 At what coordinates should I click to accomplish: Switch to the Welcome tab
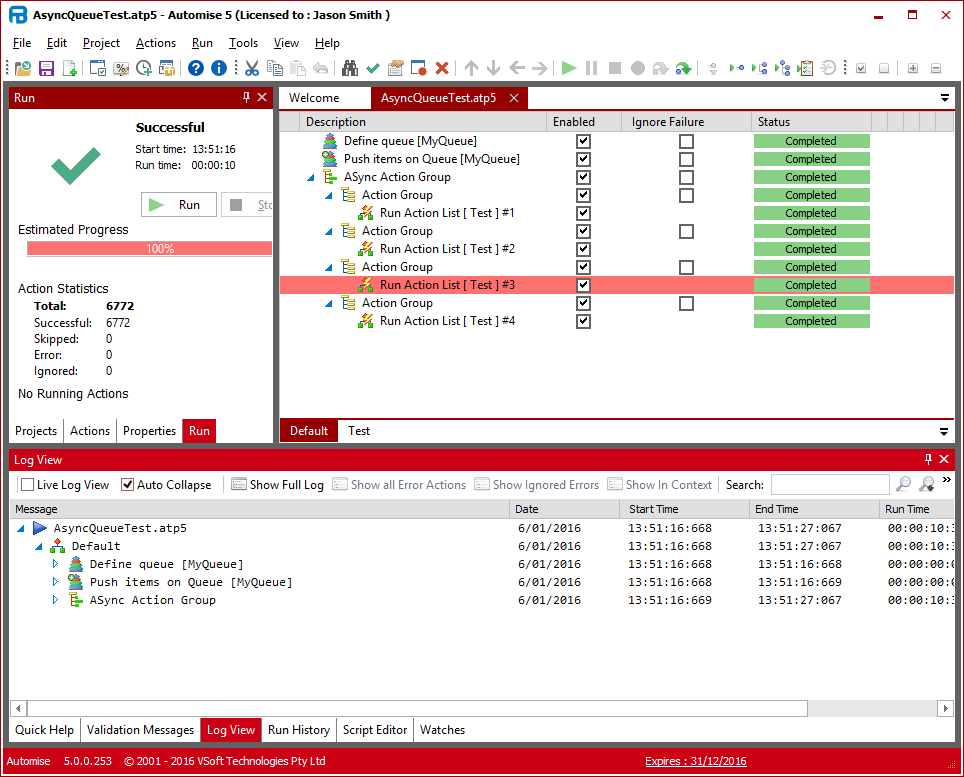click(314, 98)
